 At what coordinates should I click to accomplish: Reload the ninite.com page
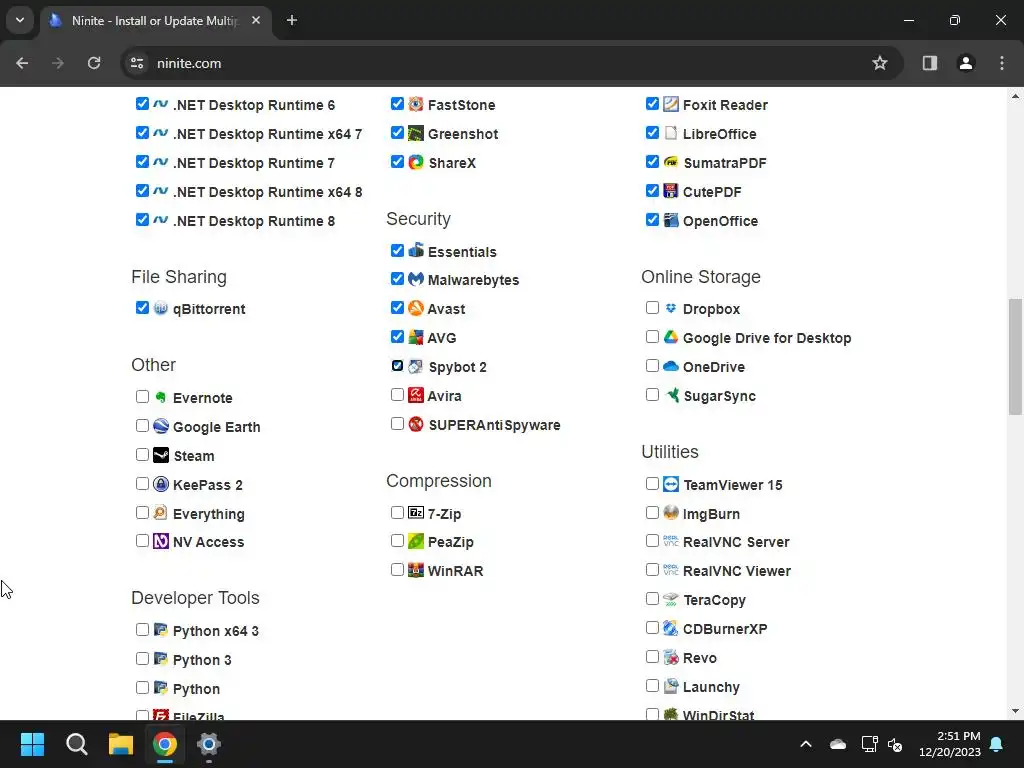94,63
